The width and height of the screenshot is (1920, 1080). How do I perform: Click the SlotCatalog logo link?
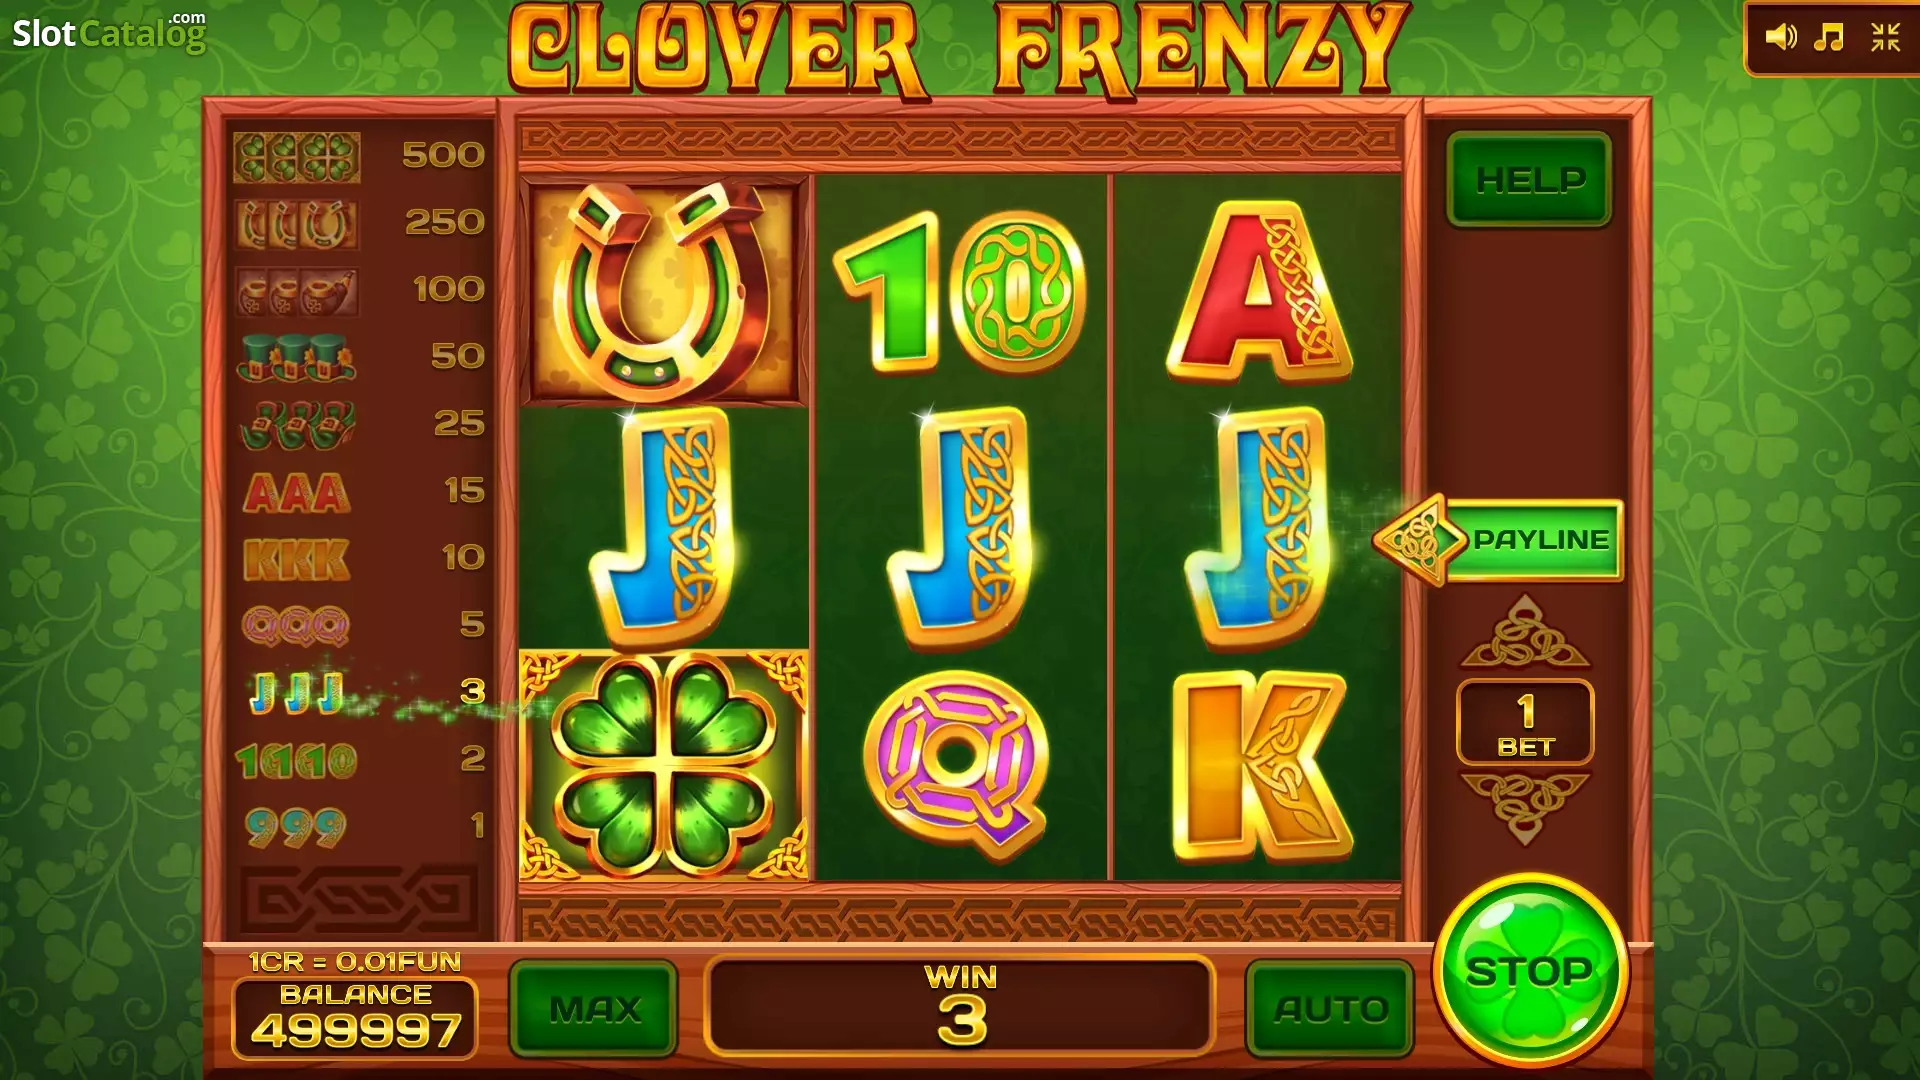[109, 32]
